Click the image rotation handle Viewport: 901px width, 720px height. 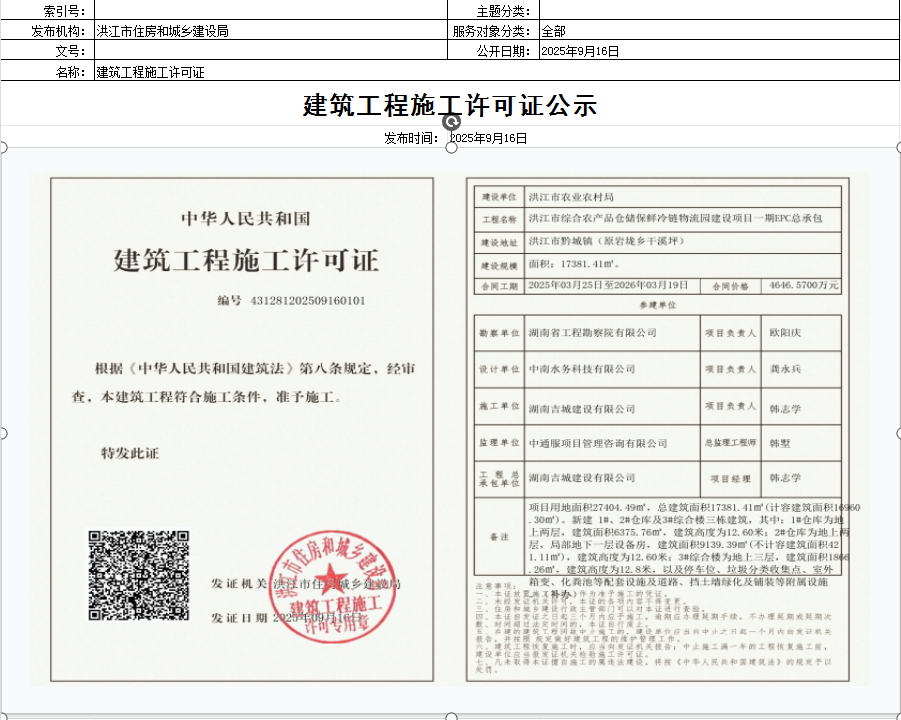click(450, 120)
